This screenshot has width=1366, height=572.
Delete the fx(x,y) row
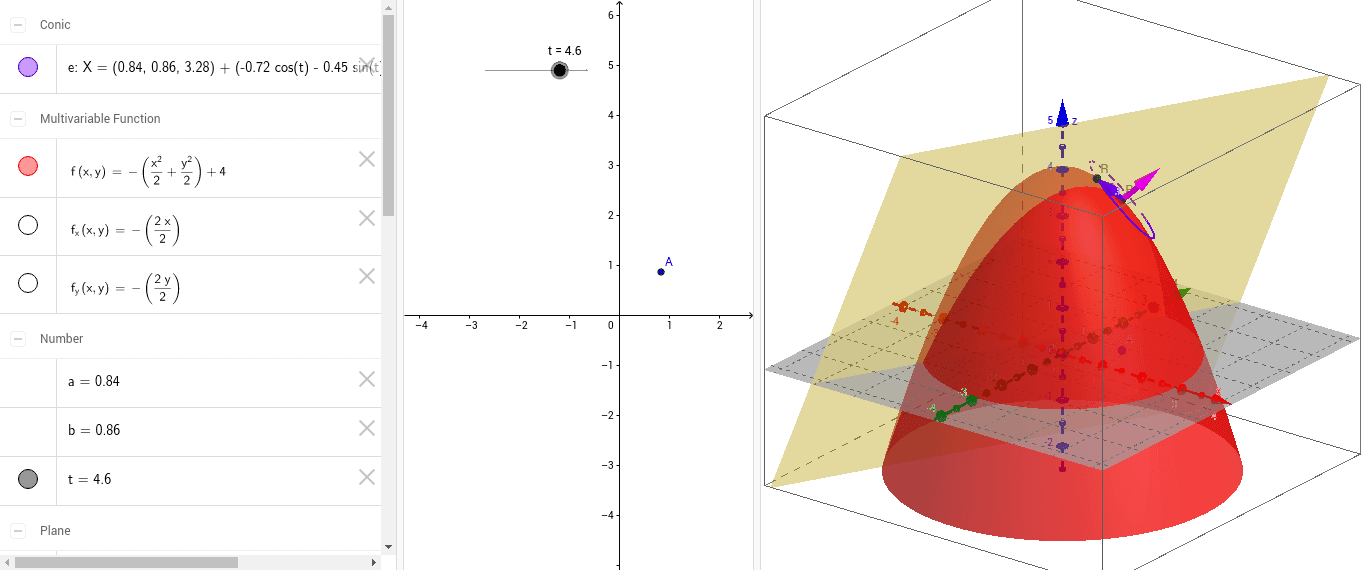coord(367,218)
